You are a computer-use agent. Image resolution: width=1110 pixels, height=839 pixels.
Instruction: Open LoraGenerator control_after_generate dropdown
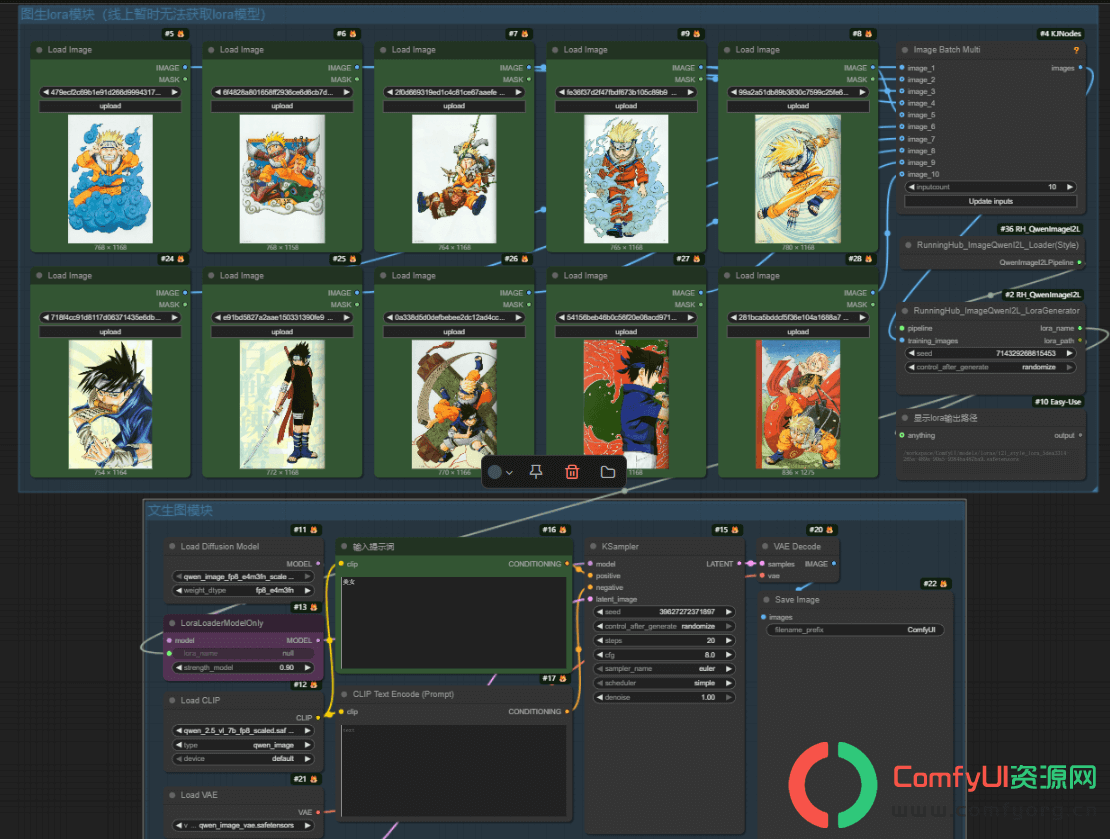point(990,367)
